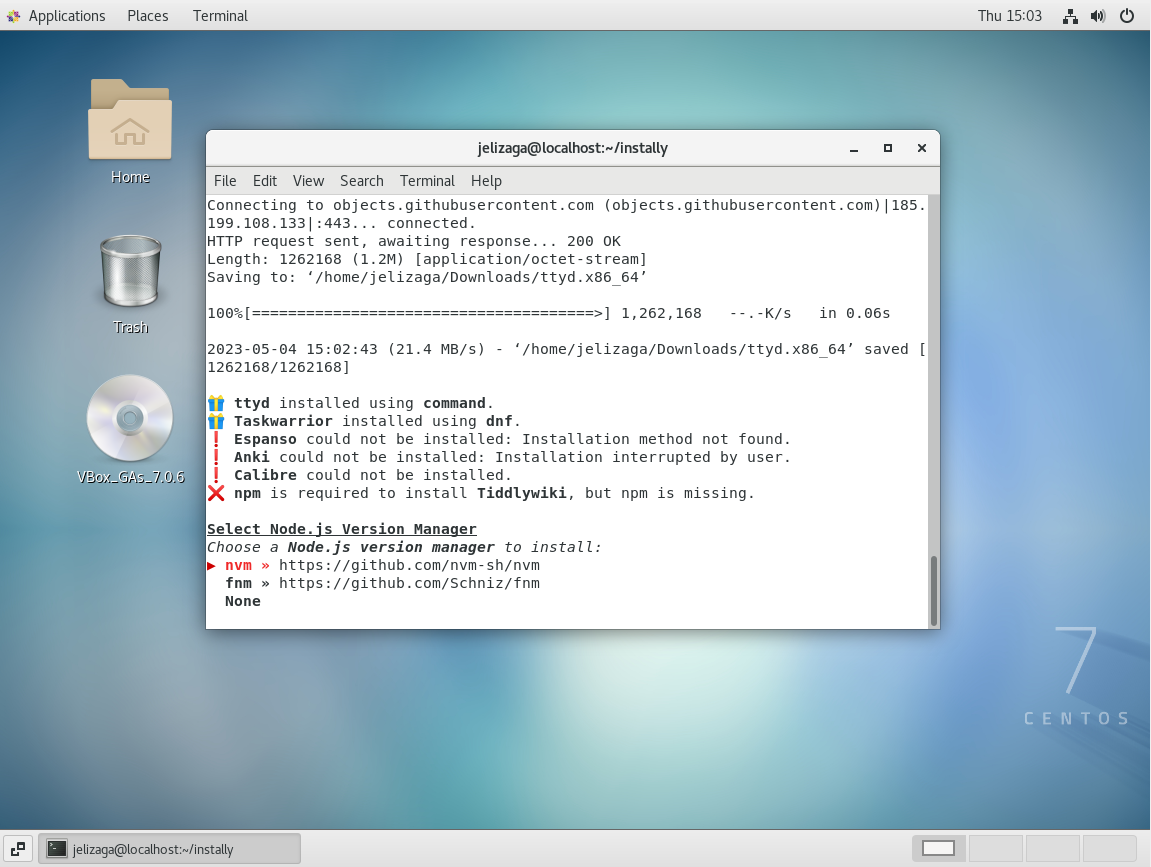Click the terminal vertical scrollbar thumb
1151x867 pixels.
point(934,590)
